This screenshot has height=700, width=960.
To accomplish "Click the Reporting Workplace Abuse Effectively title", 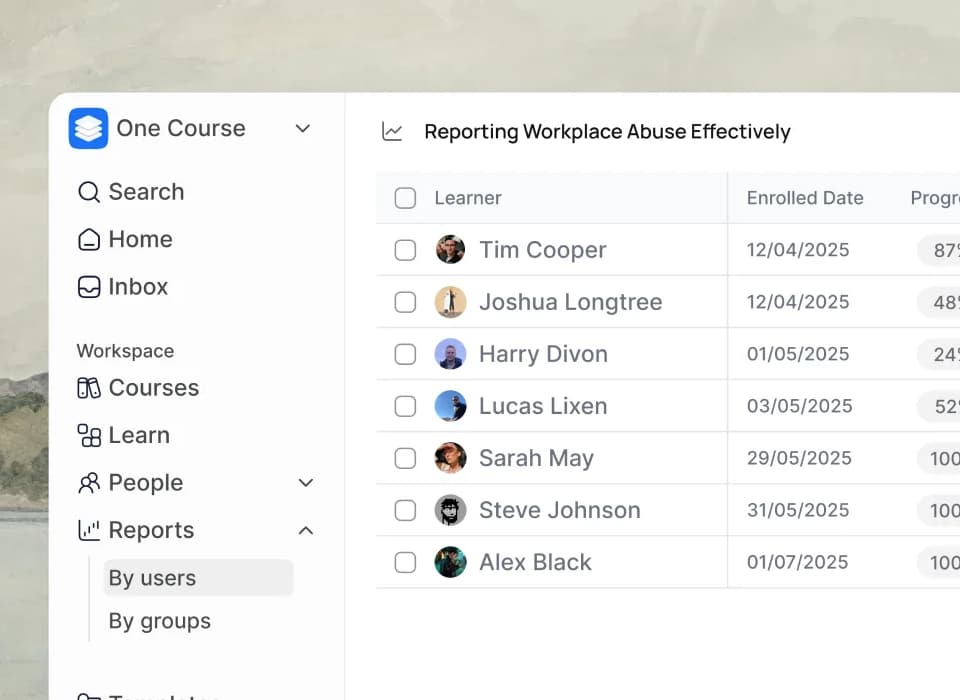I will click(x=607, y=132).
